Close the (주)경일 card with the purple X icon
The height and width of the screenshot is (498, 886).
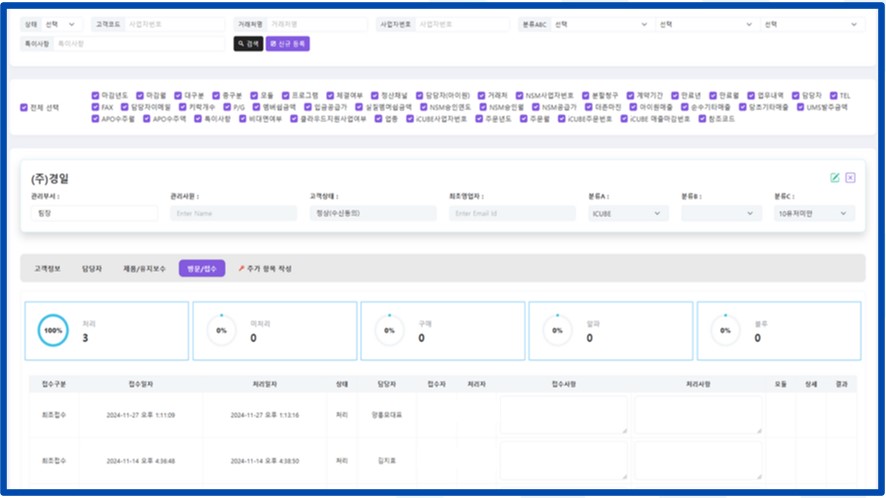click(850, 178)
